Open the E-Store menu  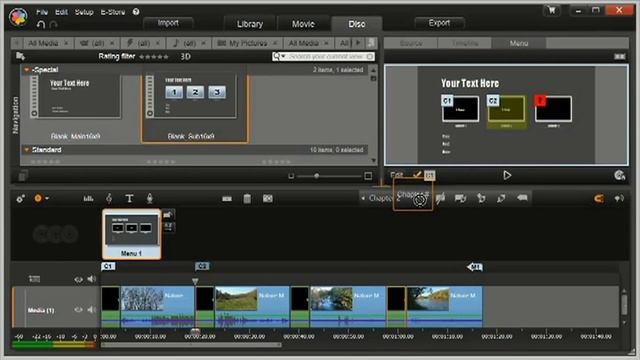tap(113, 12)
